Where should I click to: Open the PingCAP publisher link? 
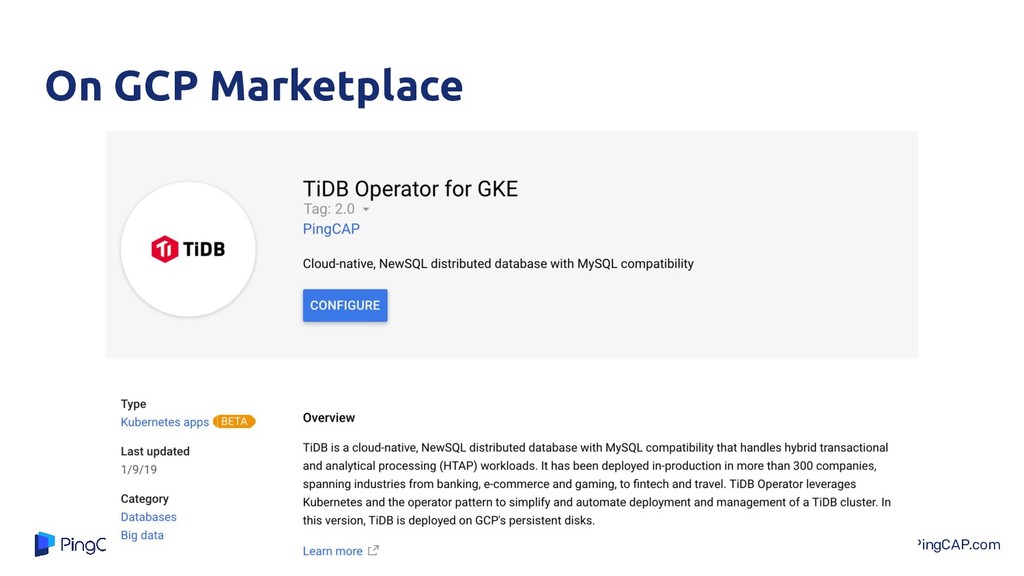point(331,229)
